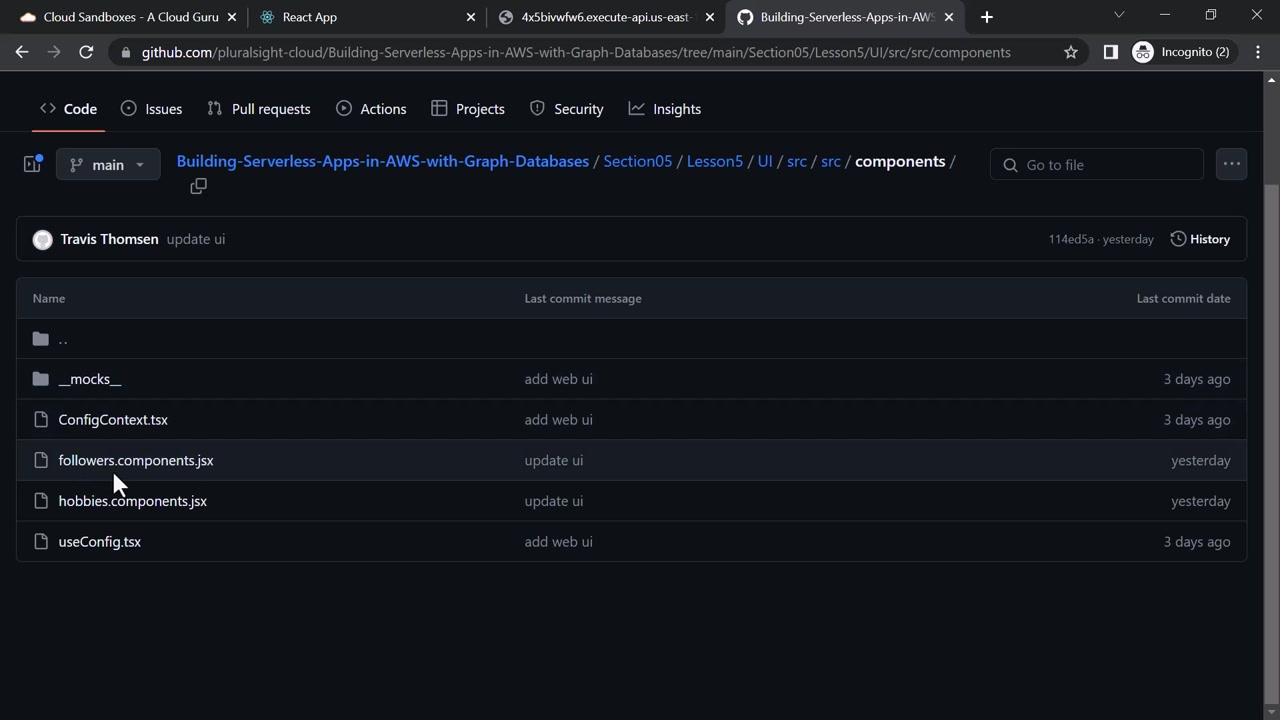Screen dimensions: 1280x720
Task: Open the main branch dropdown
Action: click(x=108, y=165)
